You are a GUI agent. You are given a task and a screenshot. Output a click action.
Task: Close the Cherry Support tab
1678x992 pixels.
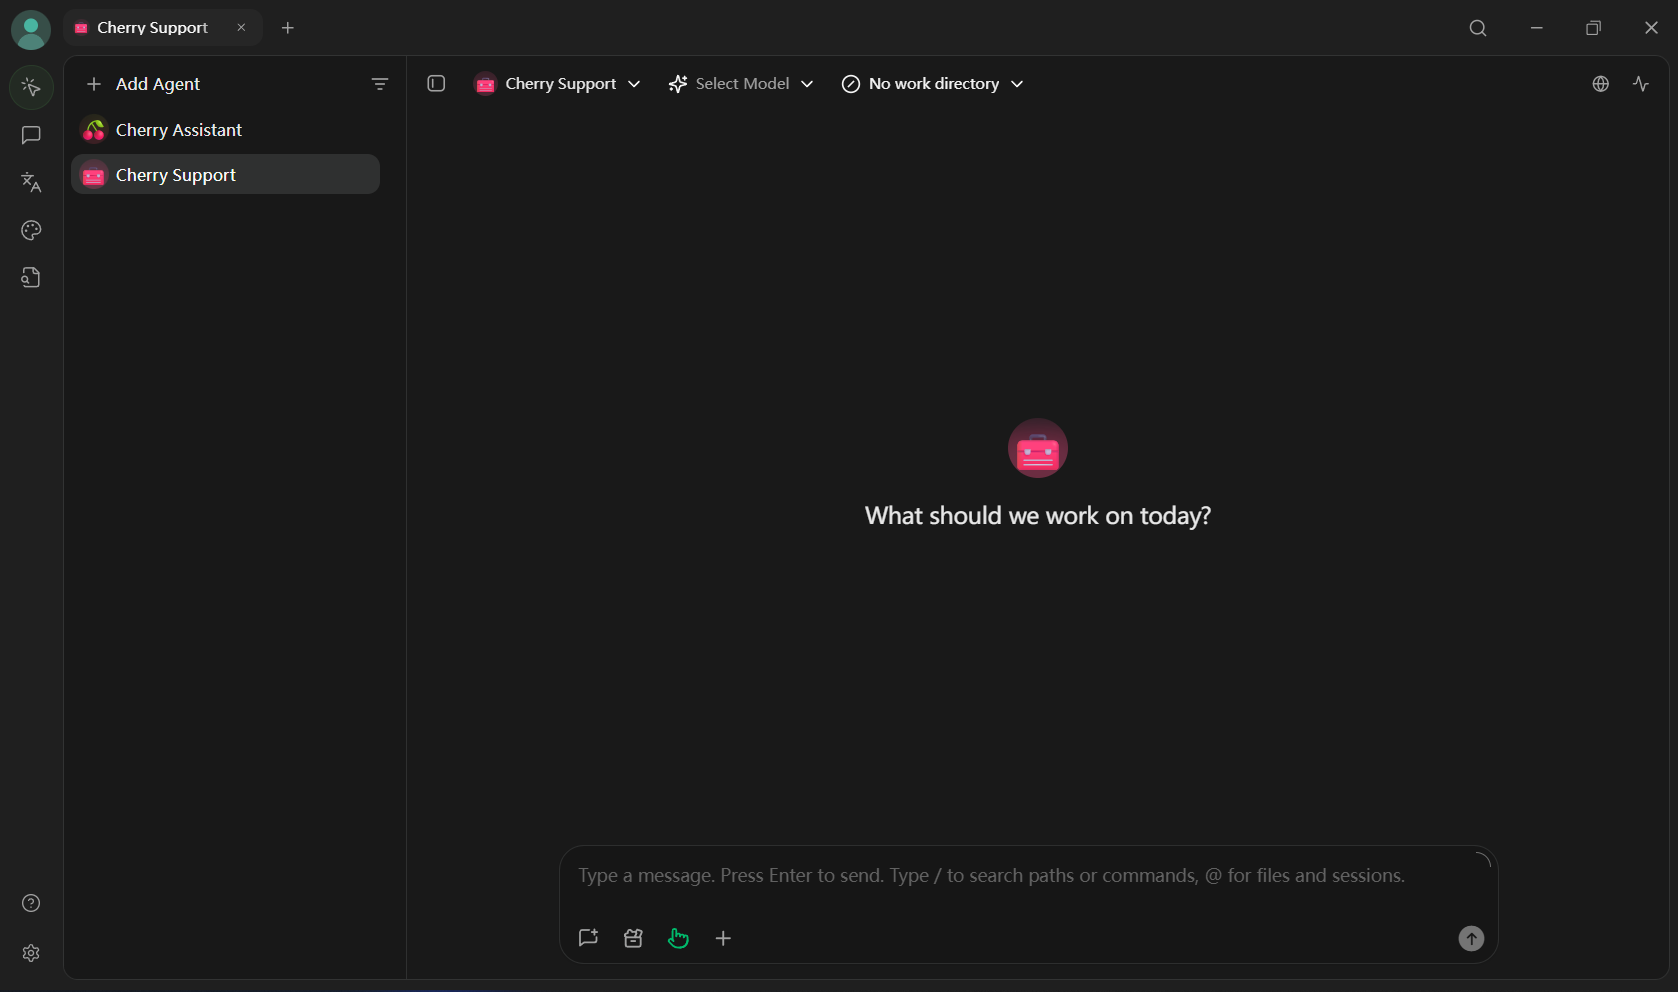(241, 28)
